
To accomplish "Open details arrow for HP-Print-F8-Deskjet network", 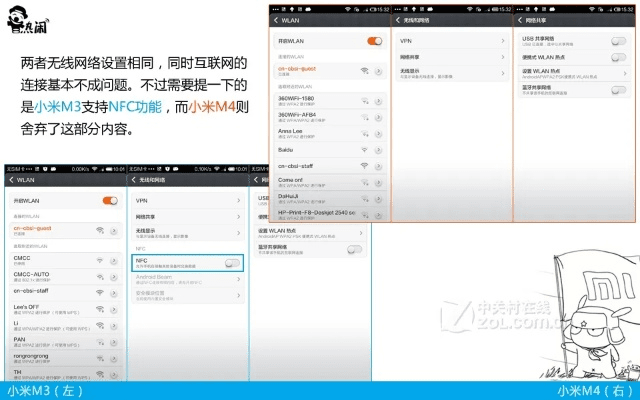I will tap(378, 215).
